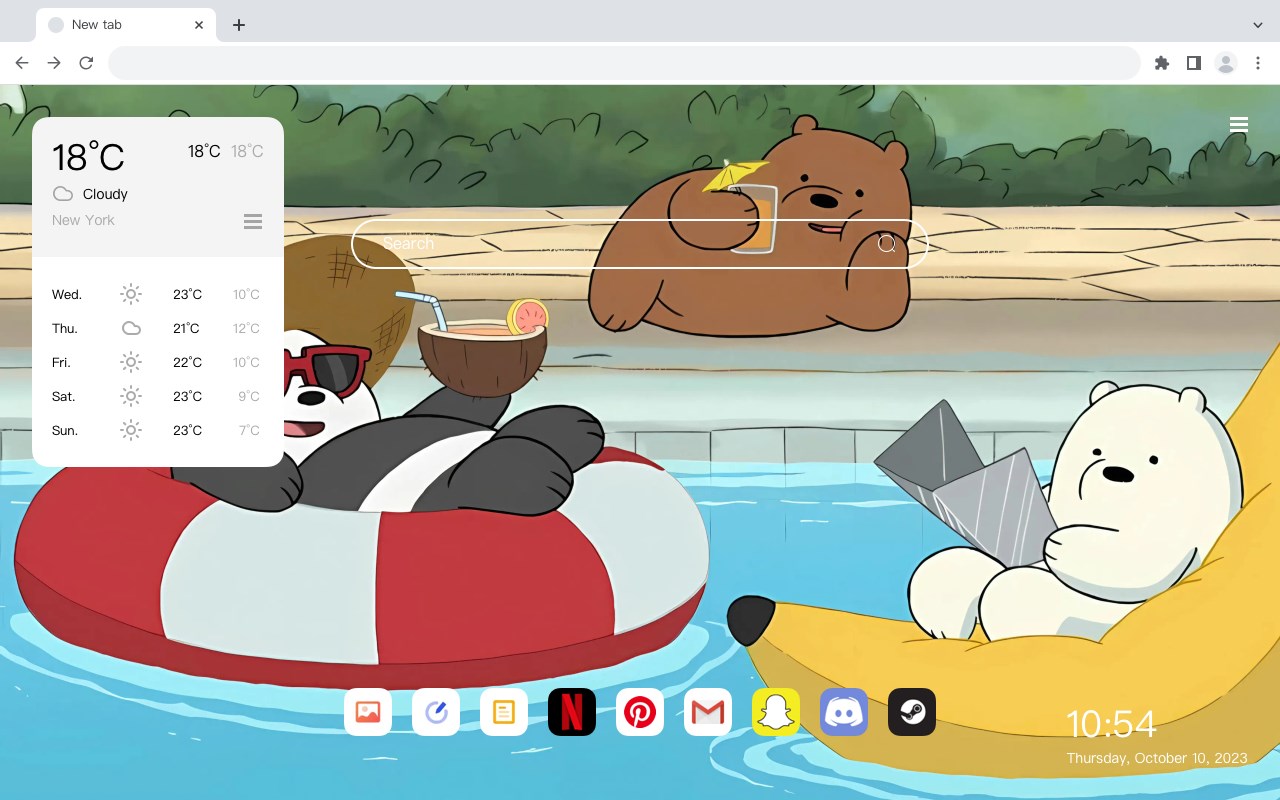The height and width of the screenshot is (800, 1280).
Task: Open the profile avatar icon
Action: click(x=1226, y=63)
